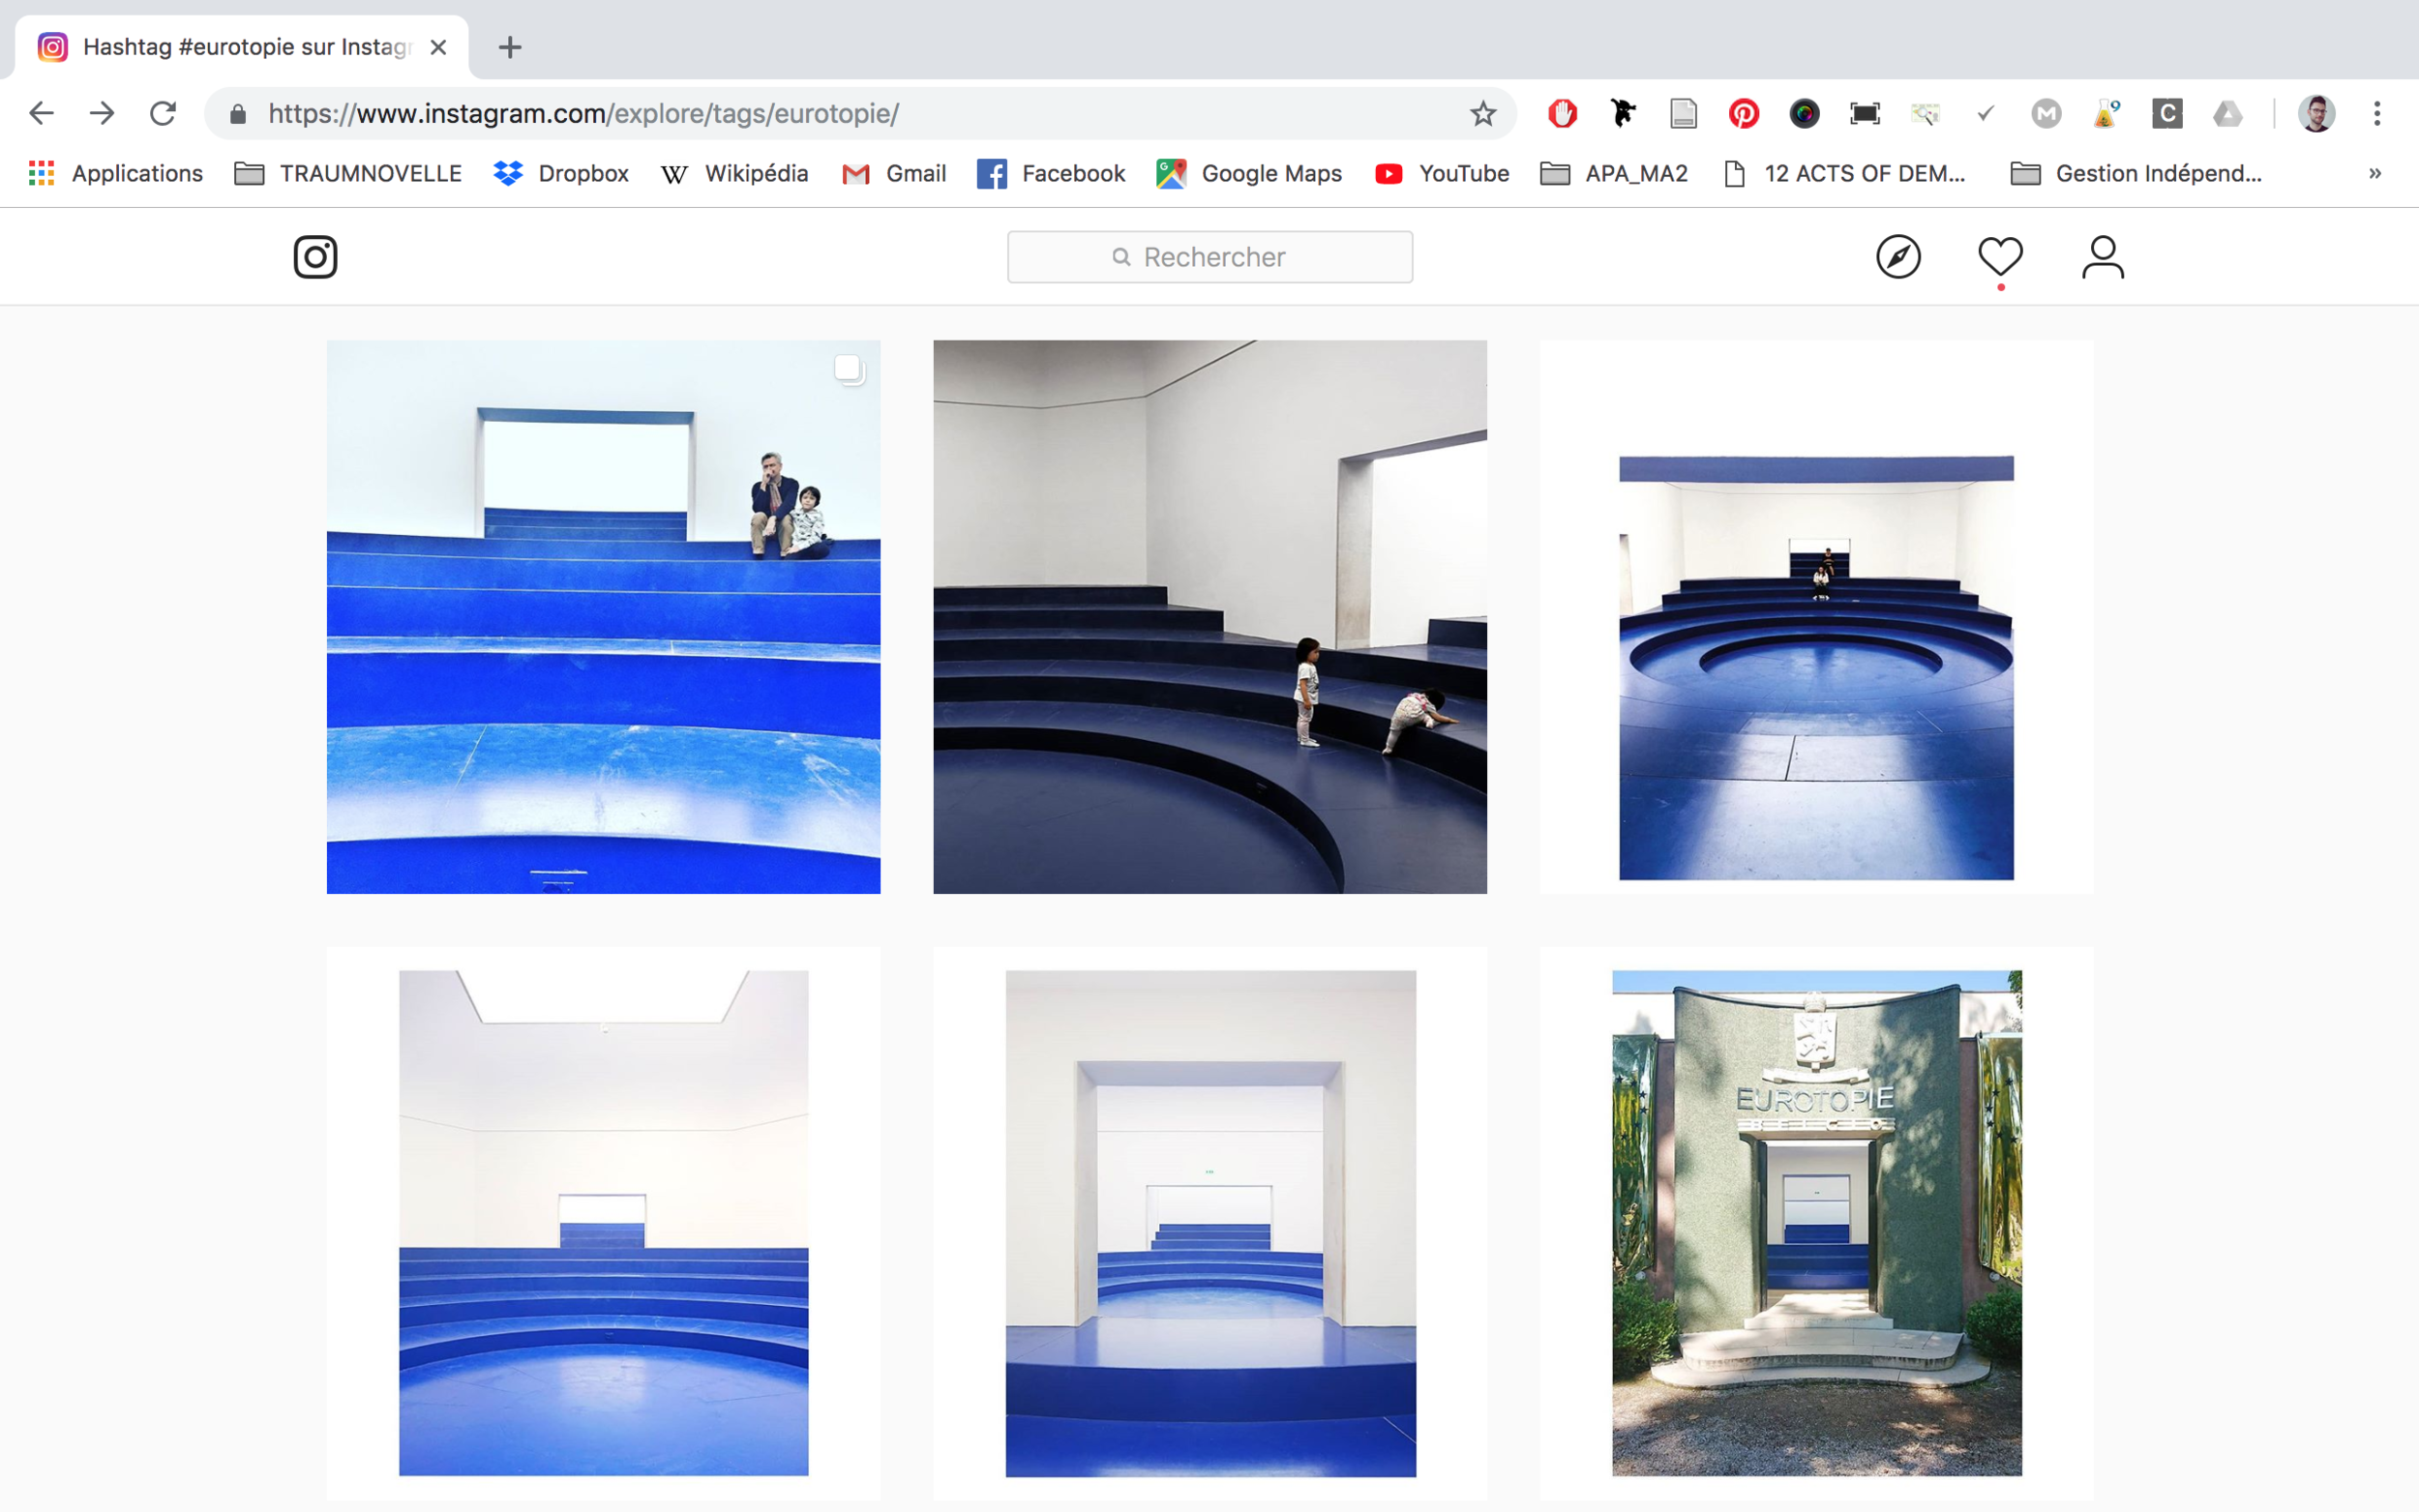Open the Wikipédia bookmark
Image resolution: width=2419 pixels, height=1512 pixels.
click(734, 174)
